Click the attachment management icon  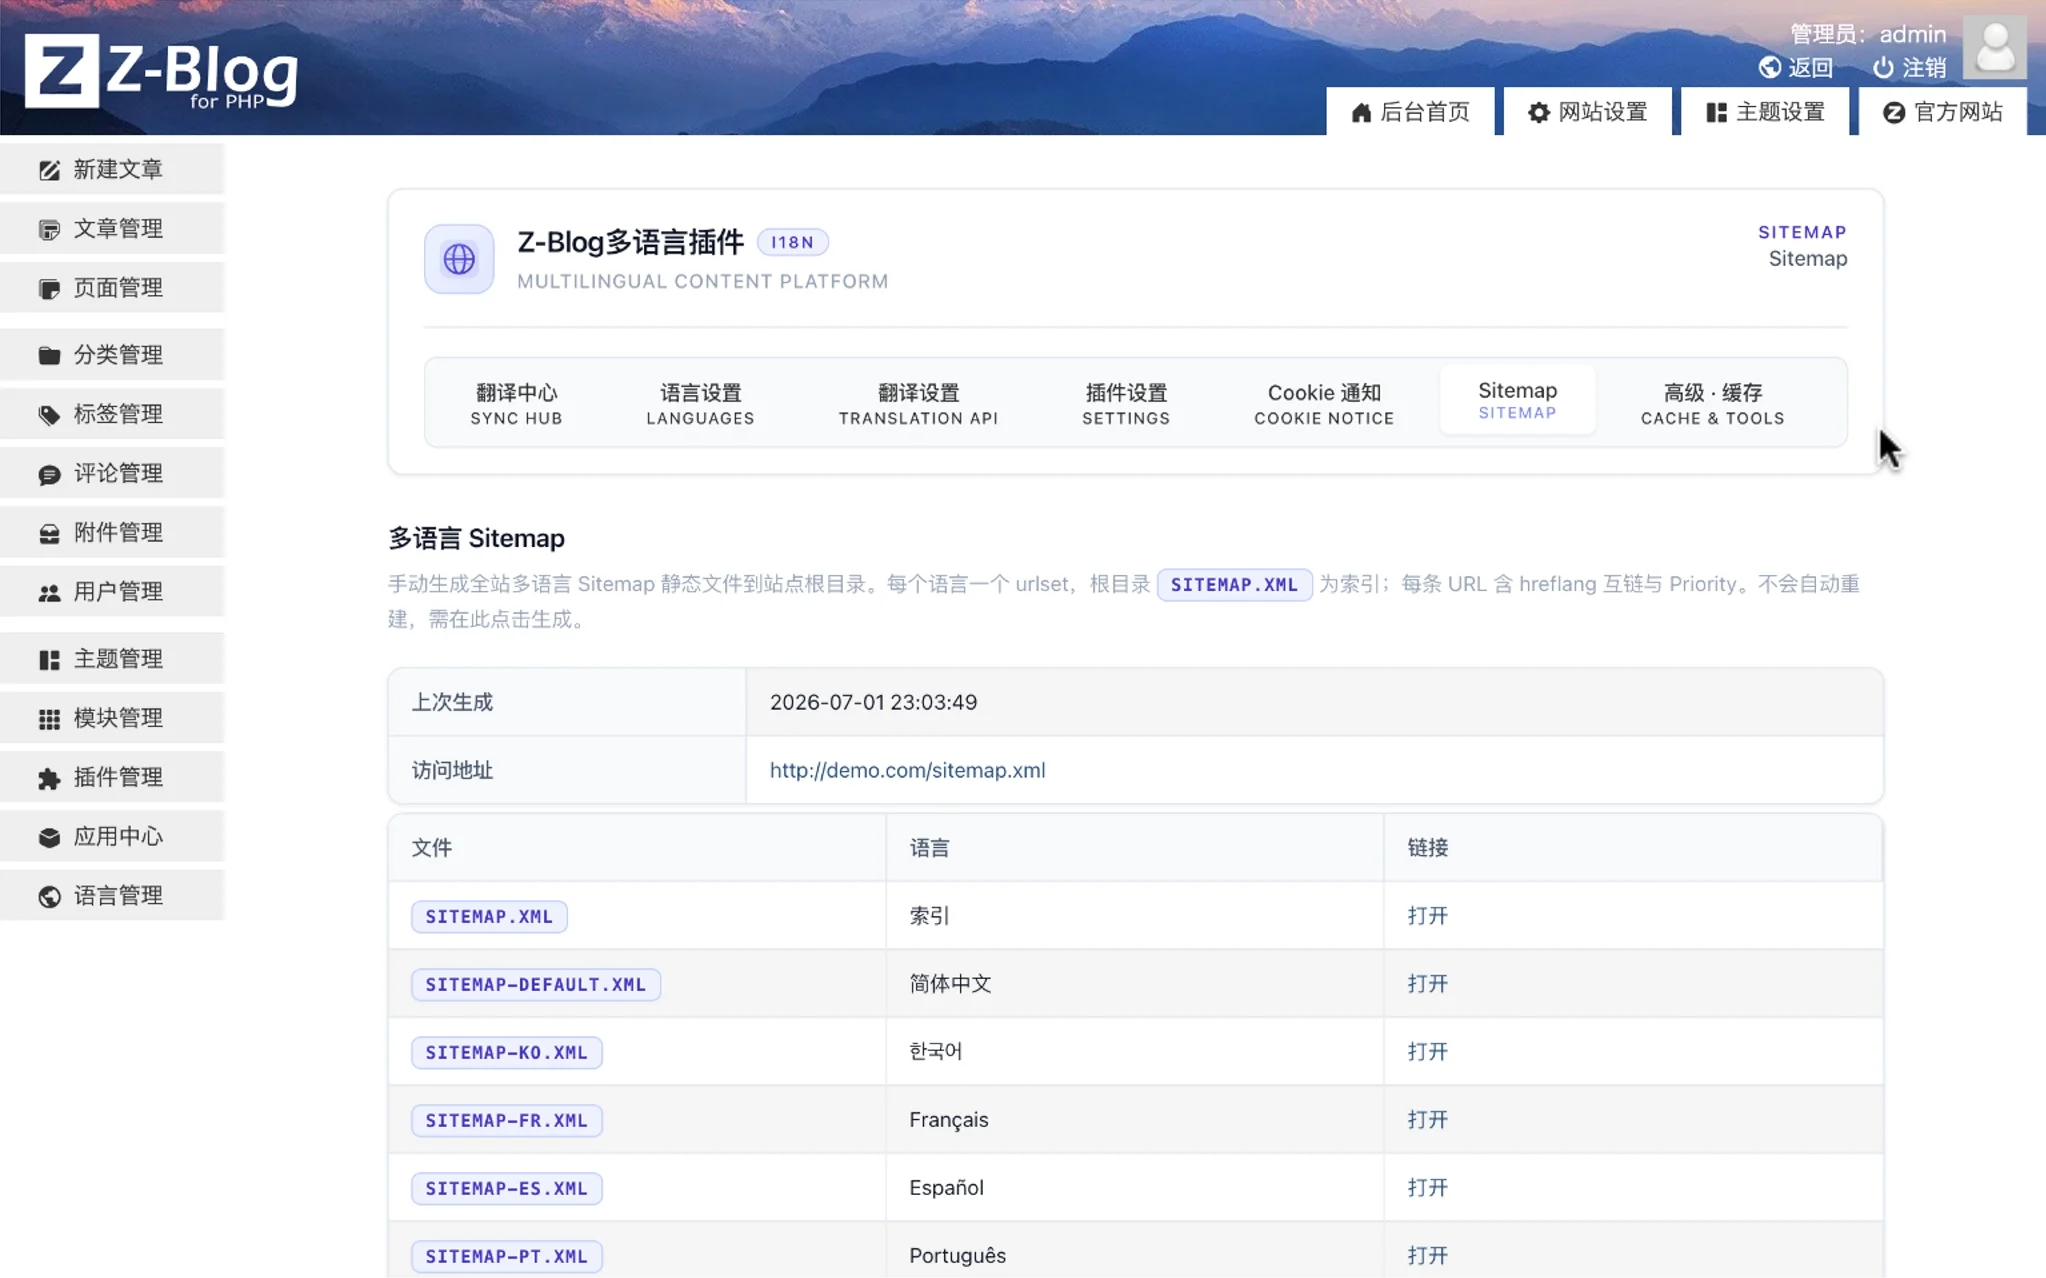(x=49, y=533)
